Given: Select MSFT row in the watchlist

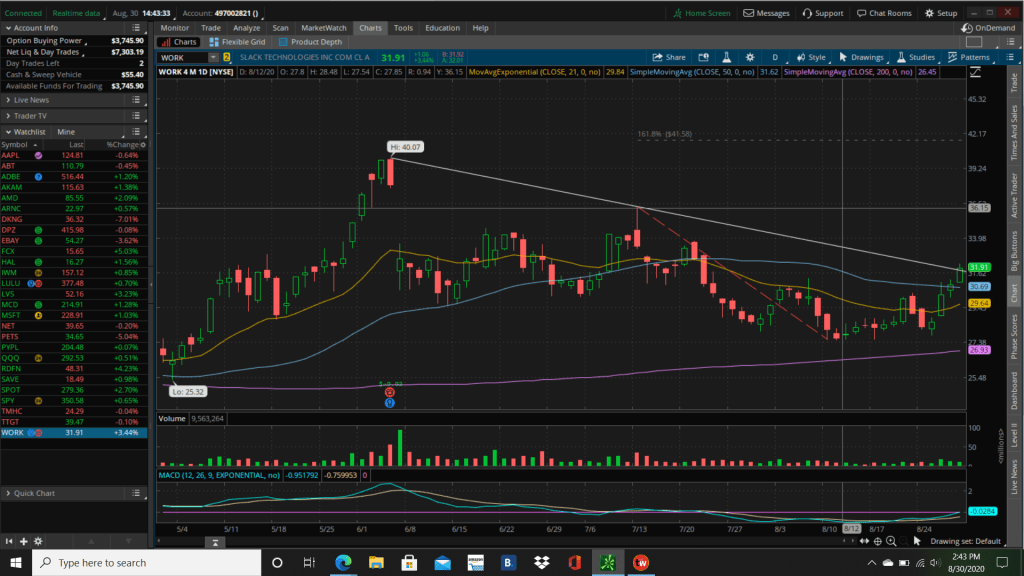Looking at the screenshot, I should 73,315.
